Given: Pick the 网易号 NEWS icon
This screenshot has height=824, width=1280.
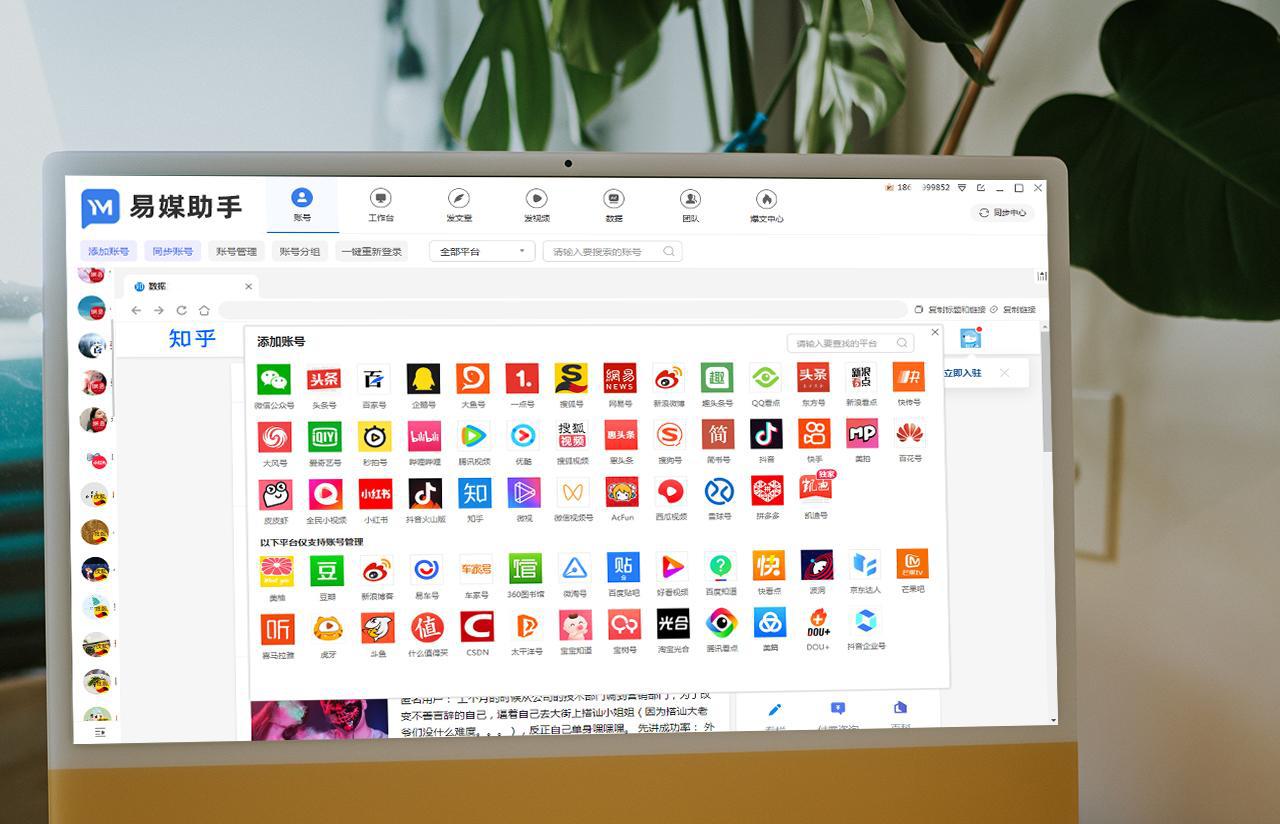Looking at the screenshot, I should tap(620, 378).
